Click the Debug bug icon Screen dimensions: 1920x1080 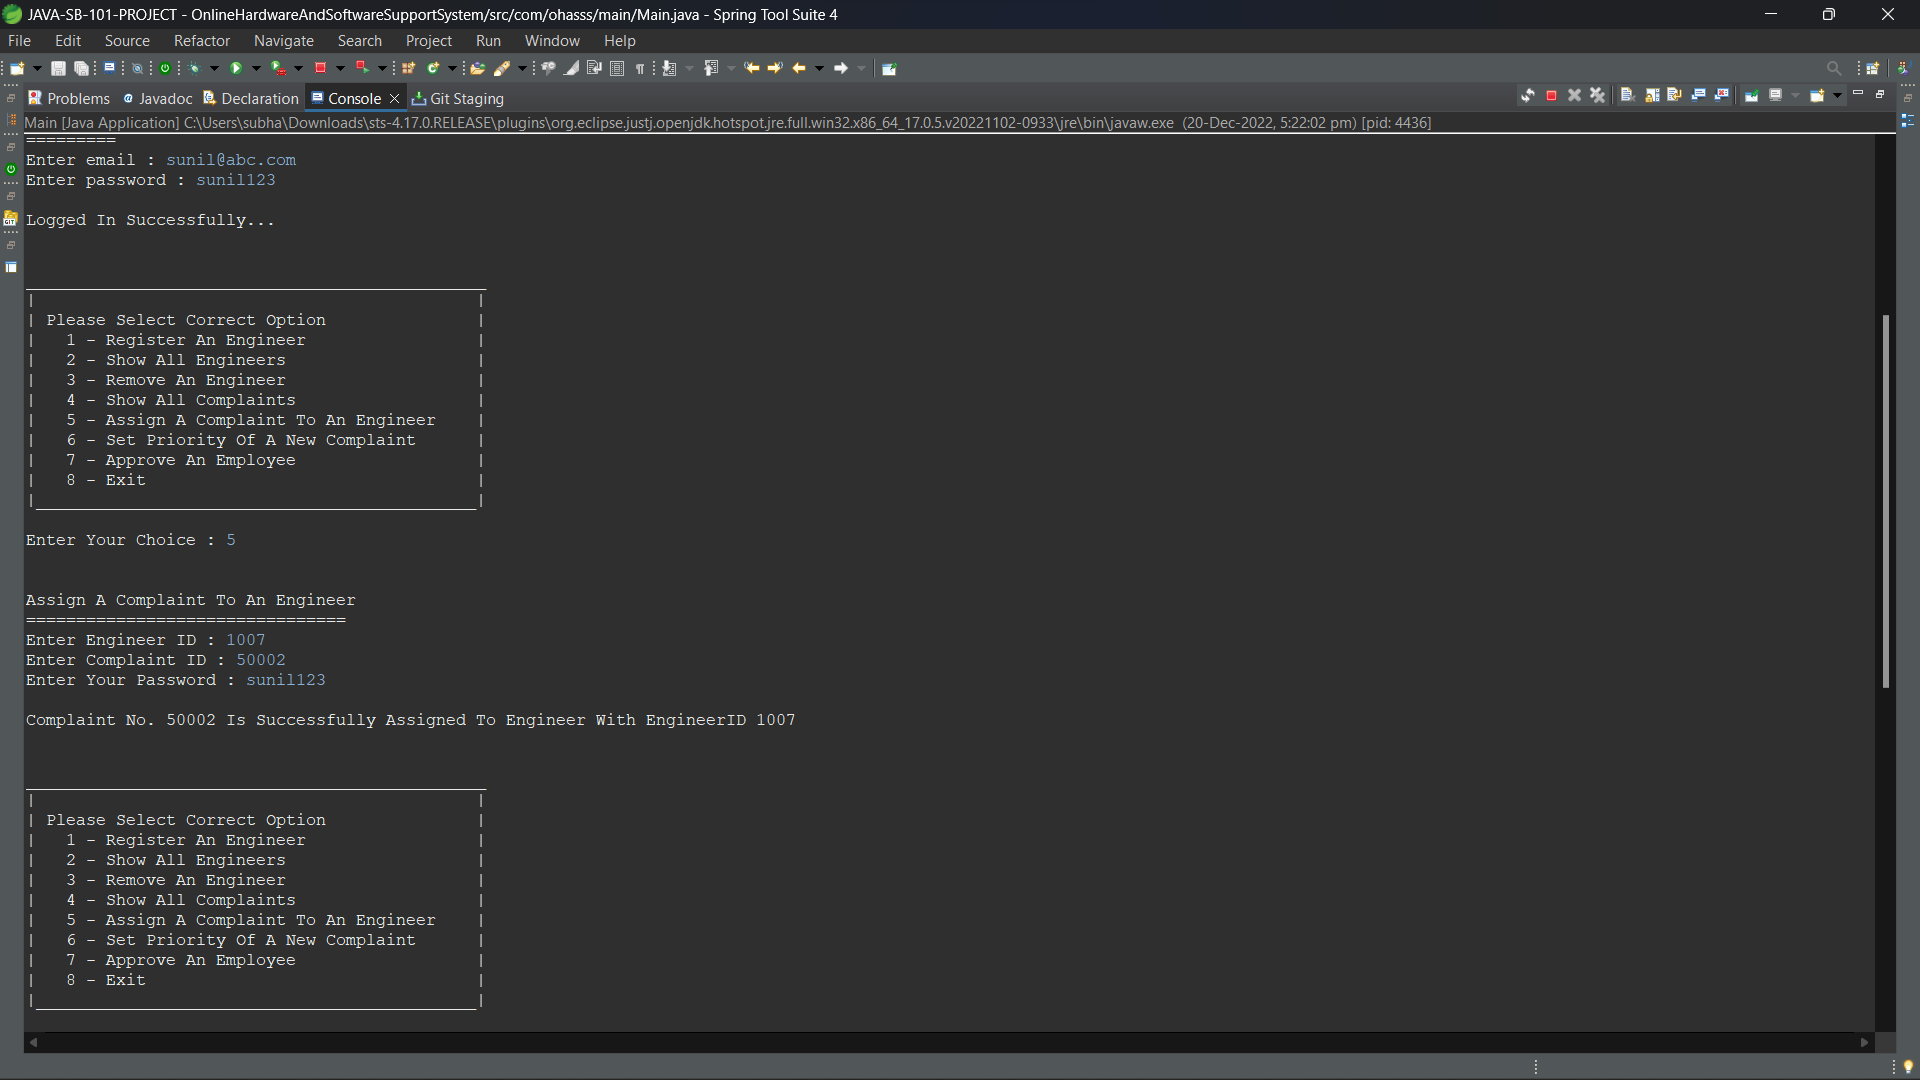[195, 68]
